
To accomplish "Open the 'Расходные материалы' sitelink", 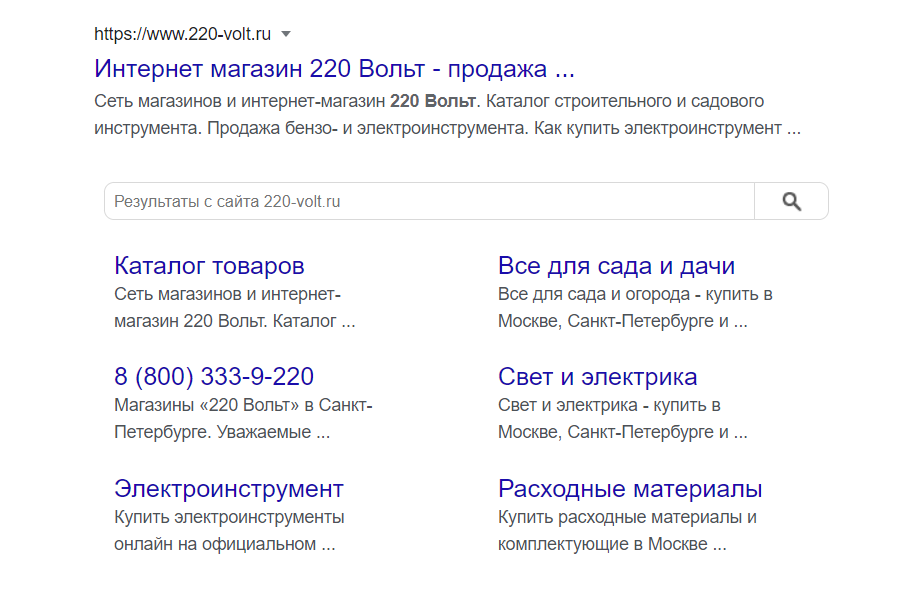I will pyautogui.click(x=630, y=488).
